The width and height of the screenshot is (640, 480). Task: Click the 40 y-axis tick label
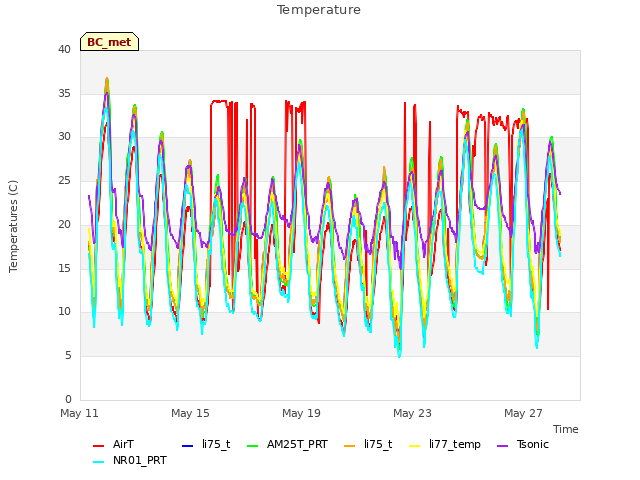[64, 50]
